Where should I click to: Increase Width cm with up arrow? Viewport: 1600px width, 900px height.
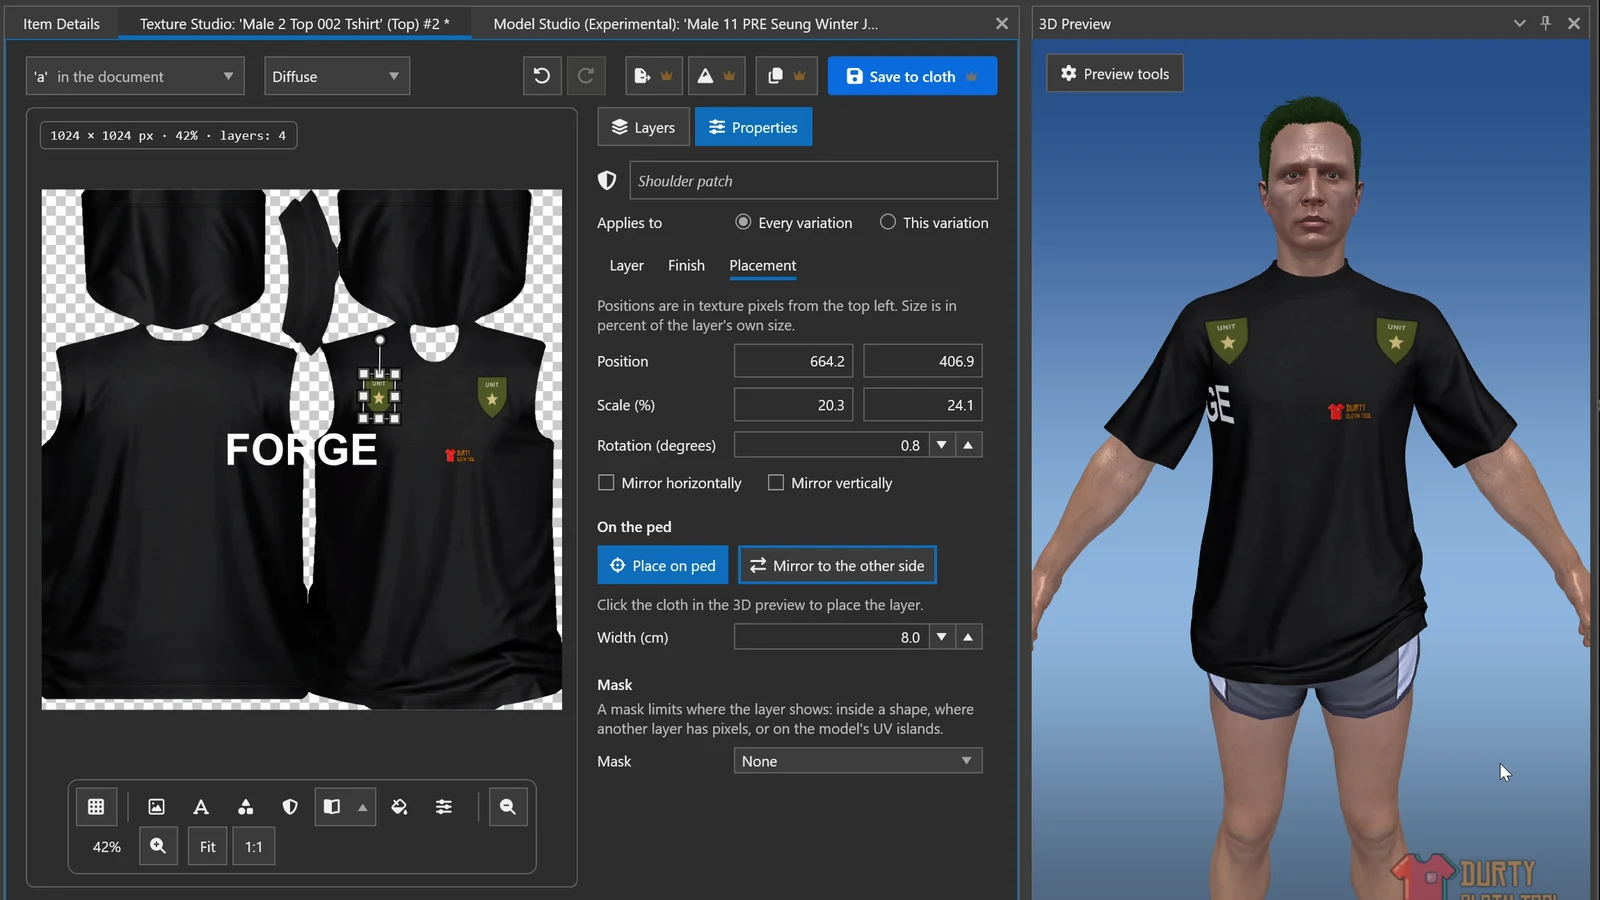click(x=968, y=637)
